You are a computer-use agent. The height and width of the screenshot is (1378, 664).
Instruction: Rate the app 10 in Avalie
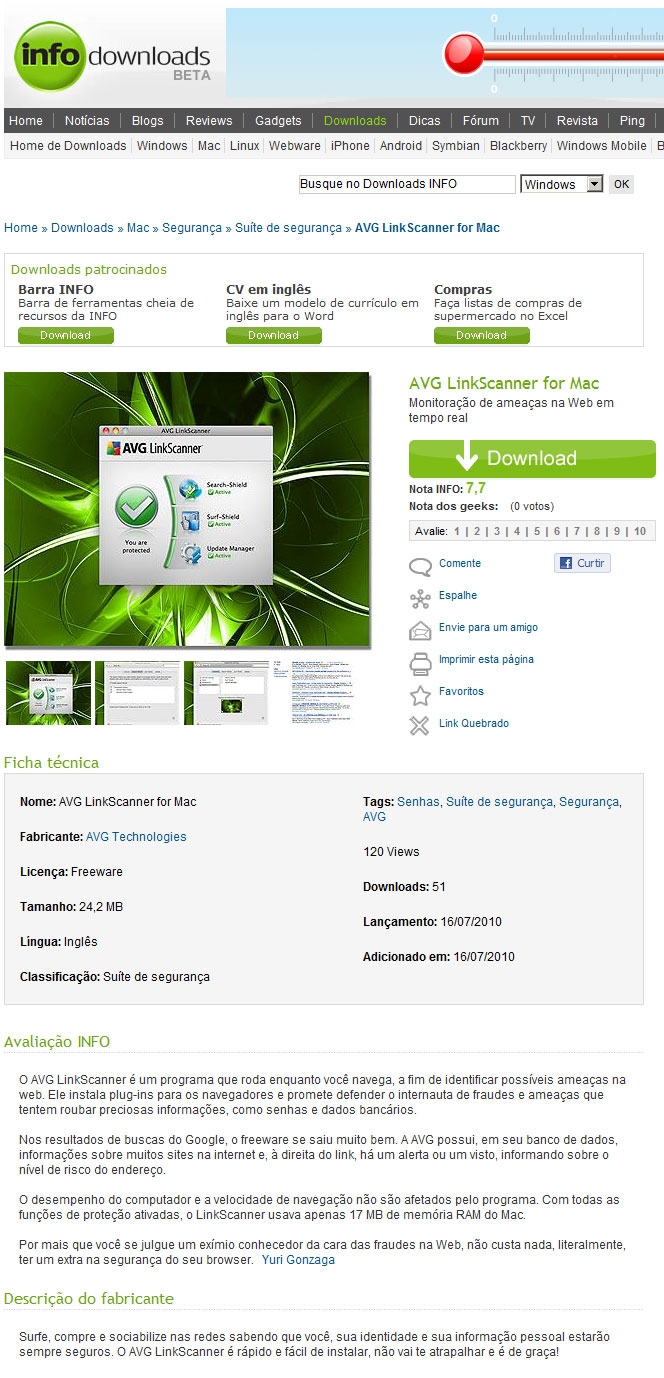640,531
